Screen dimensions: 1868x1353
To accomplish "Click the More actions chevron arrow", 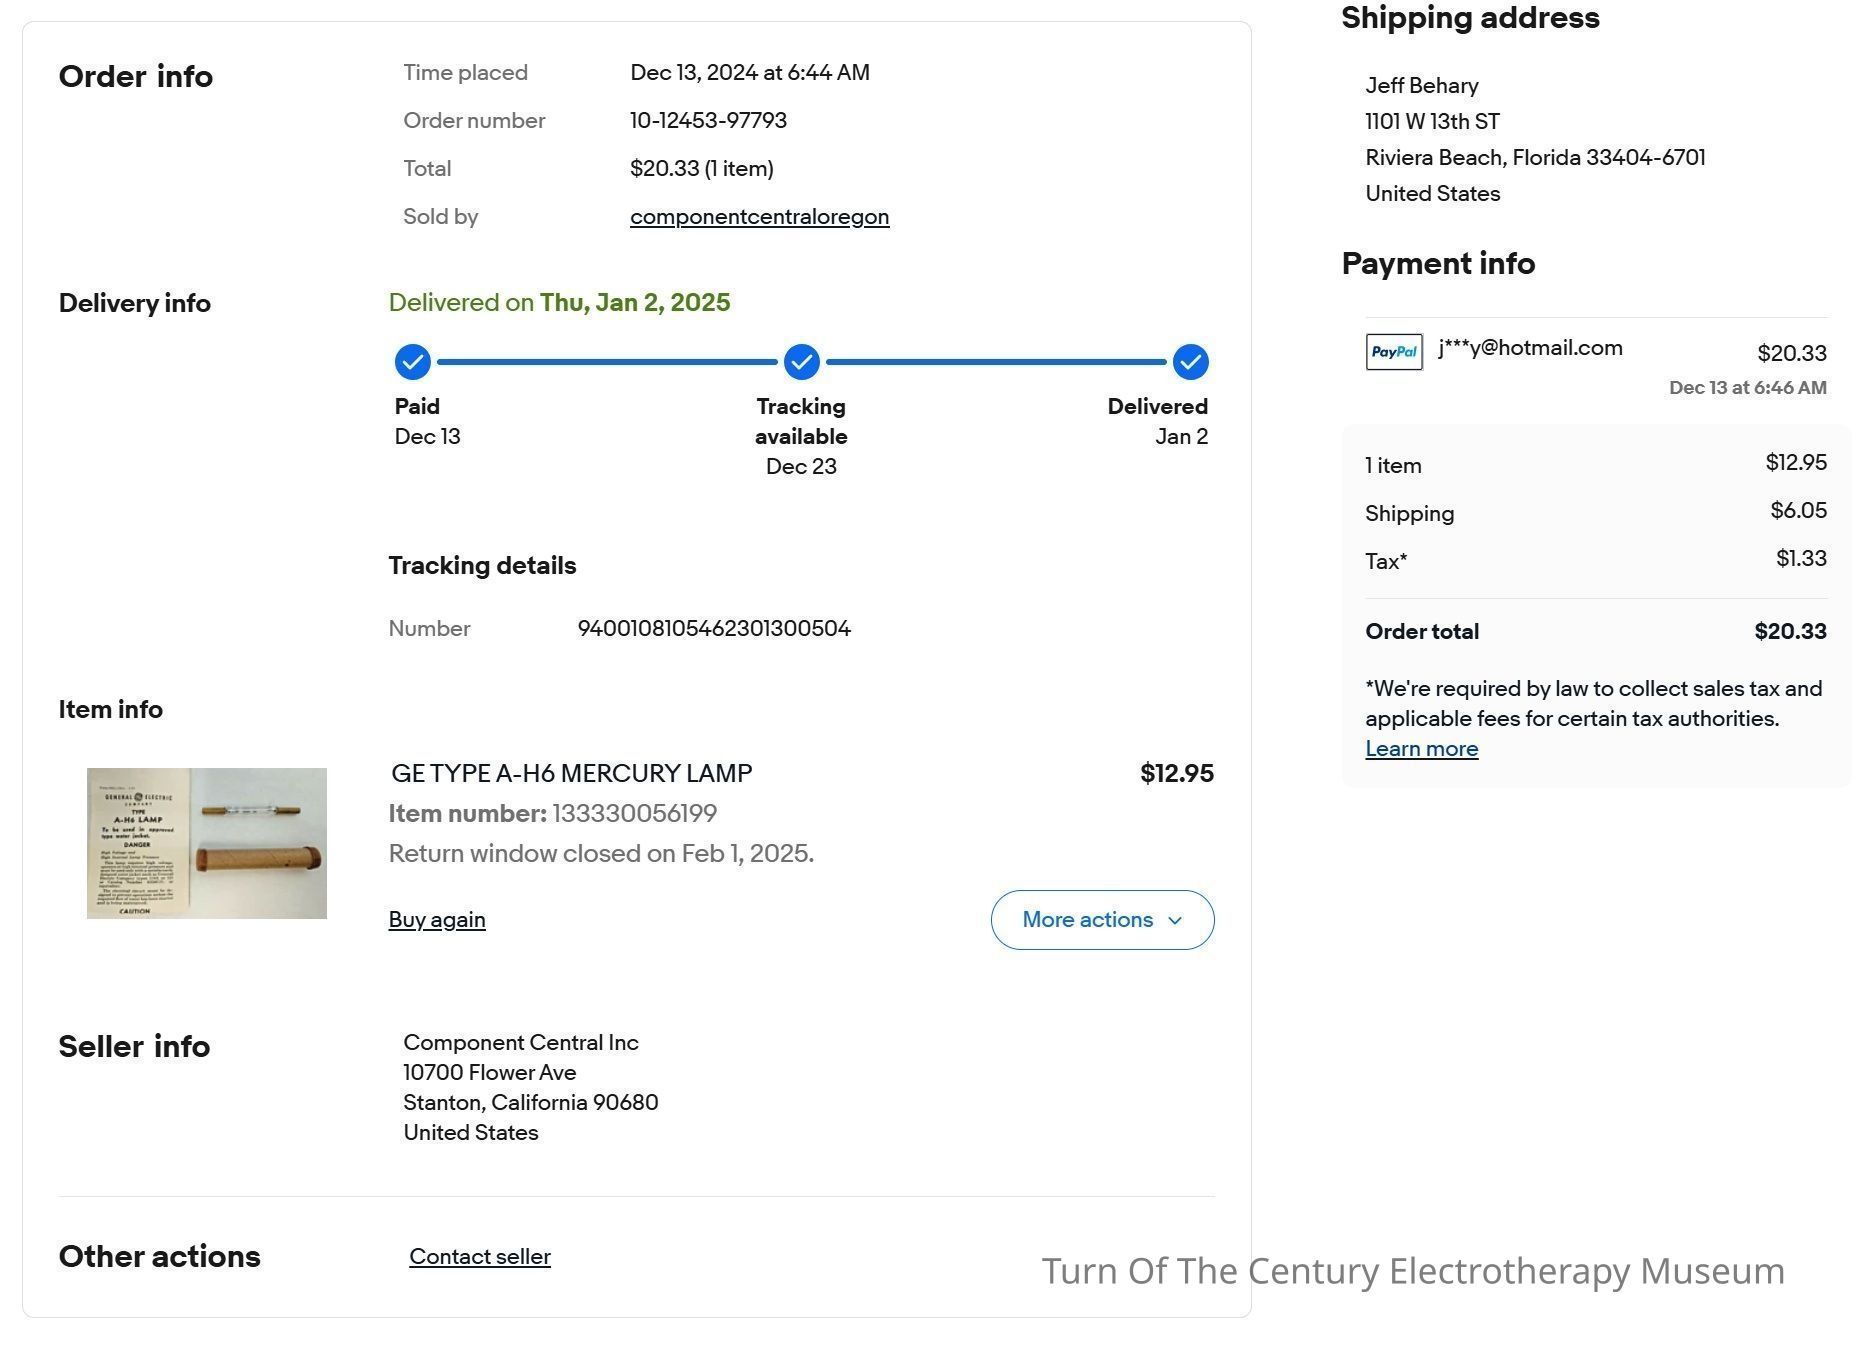I will click(x=1175, y=921).
